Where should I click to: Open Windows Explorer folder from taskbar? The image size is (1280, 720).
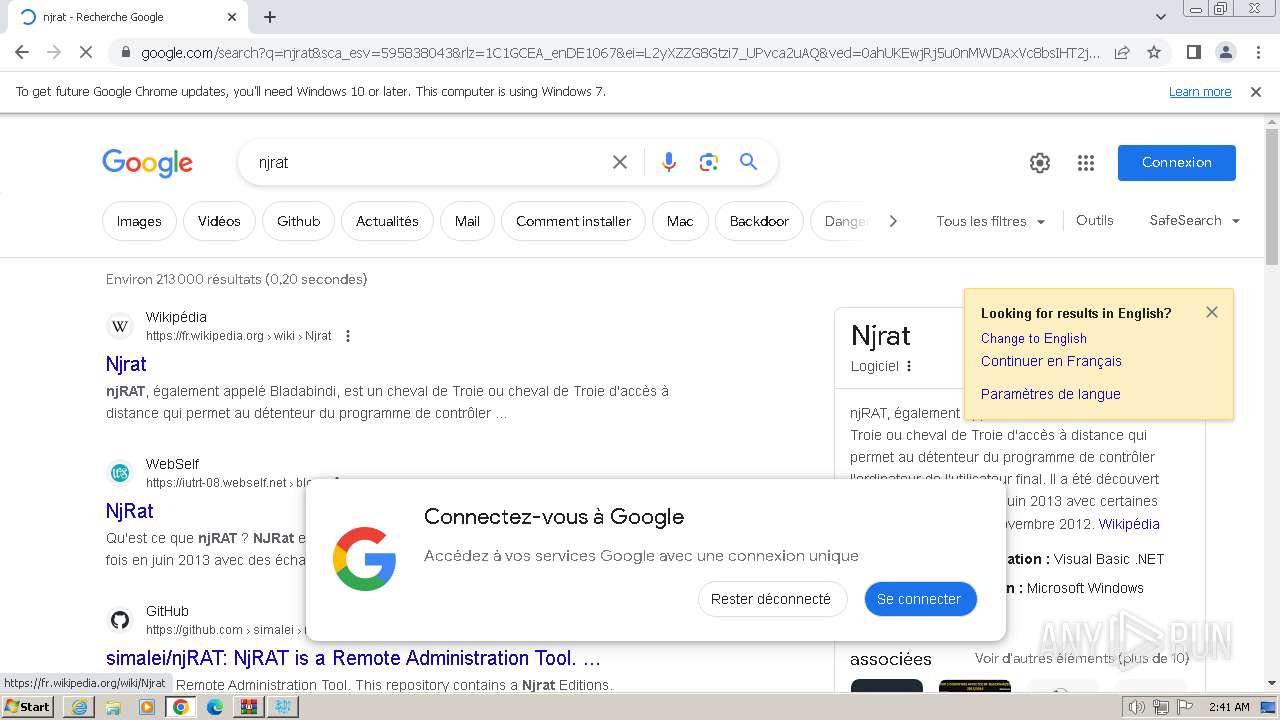coord(113,707)
